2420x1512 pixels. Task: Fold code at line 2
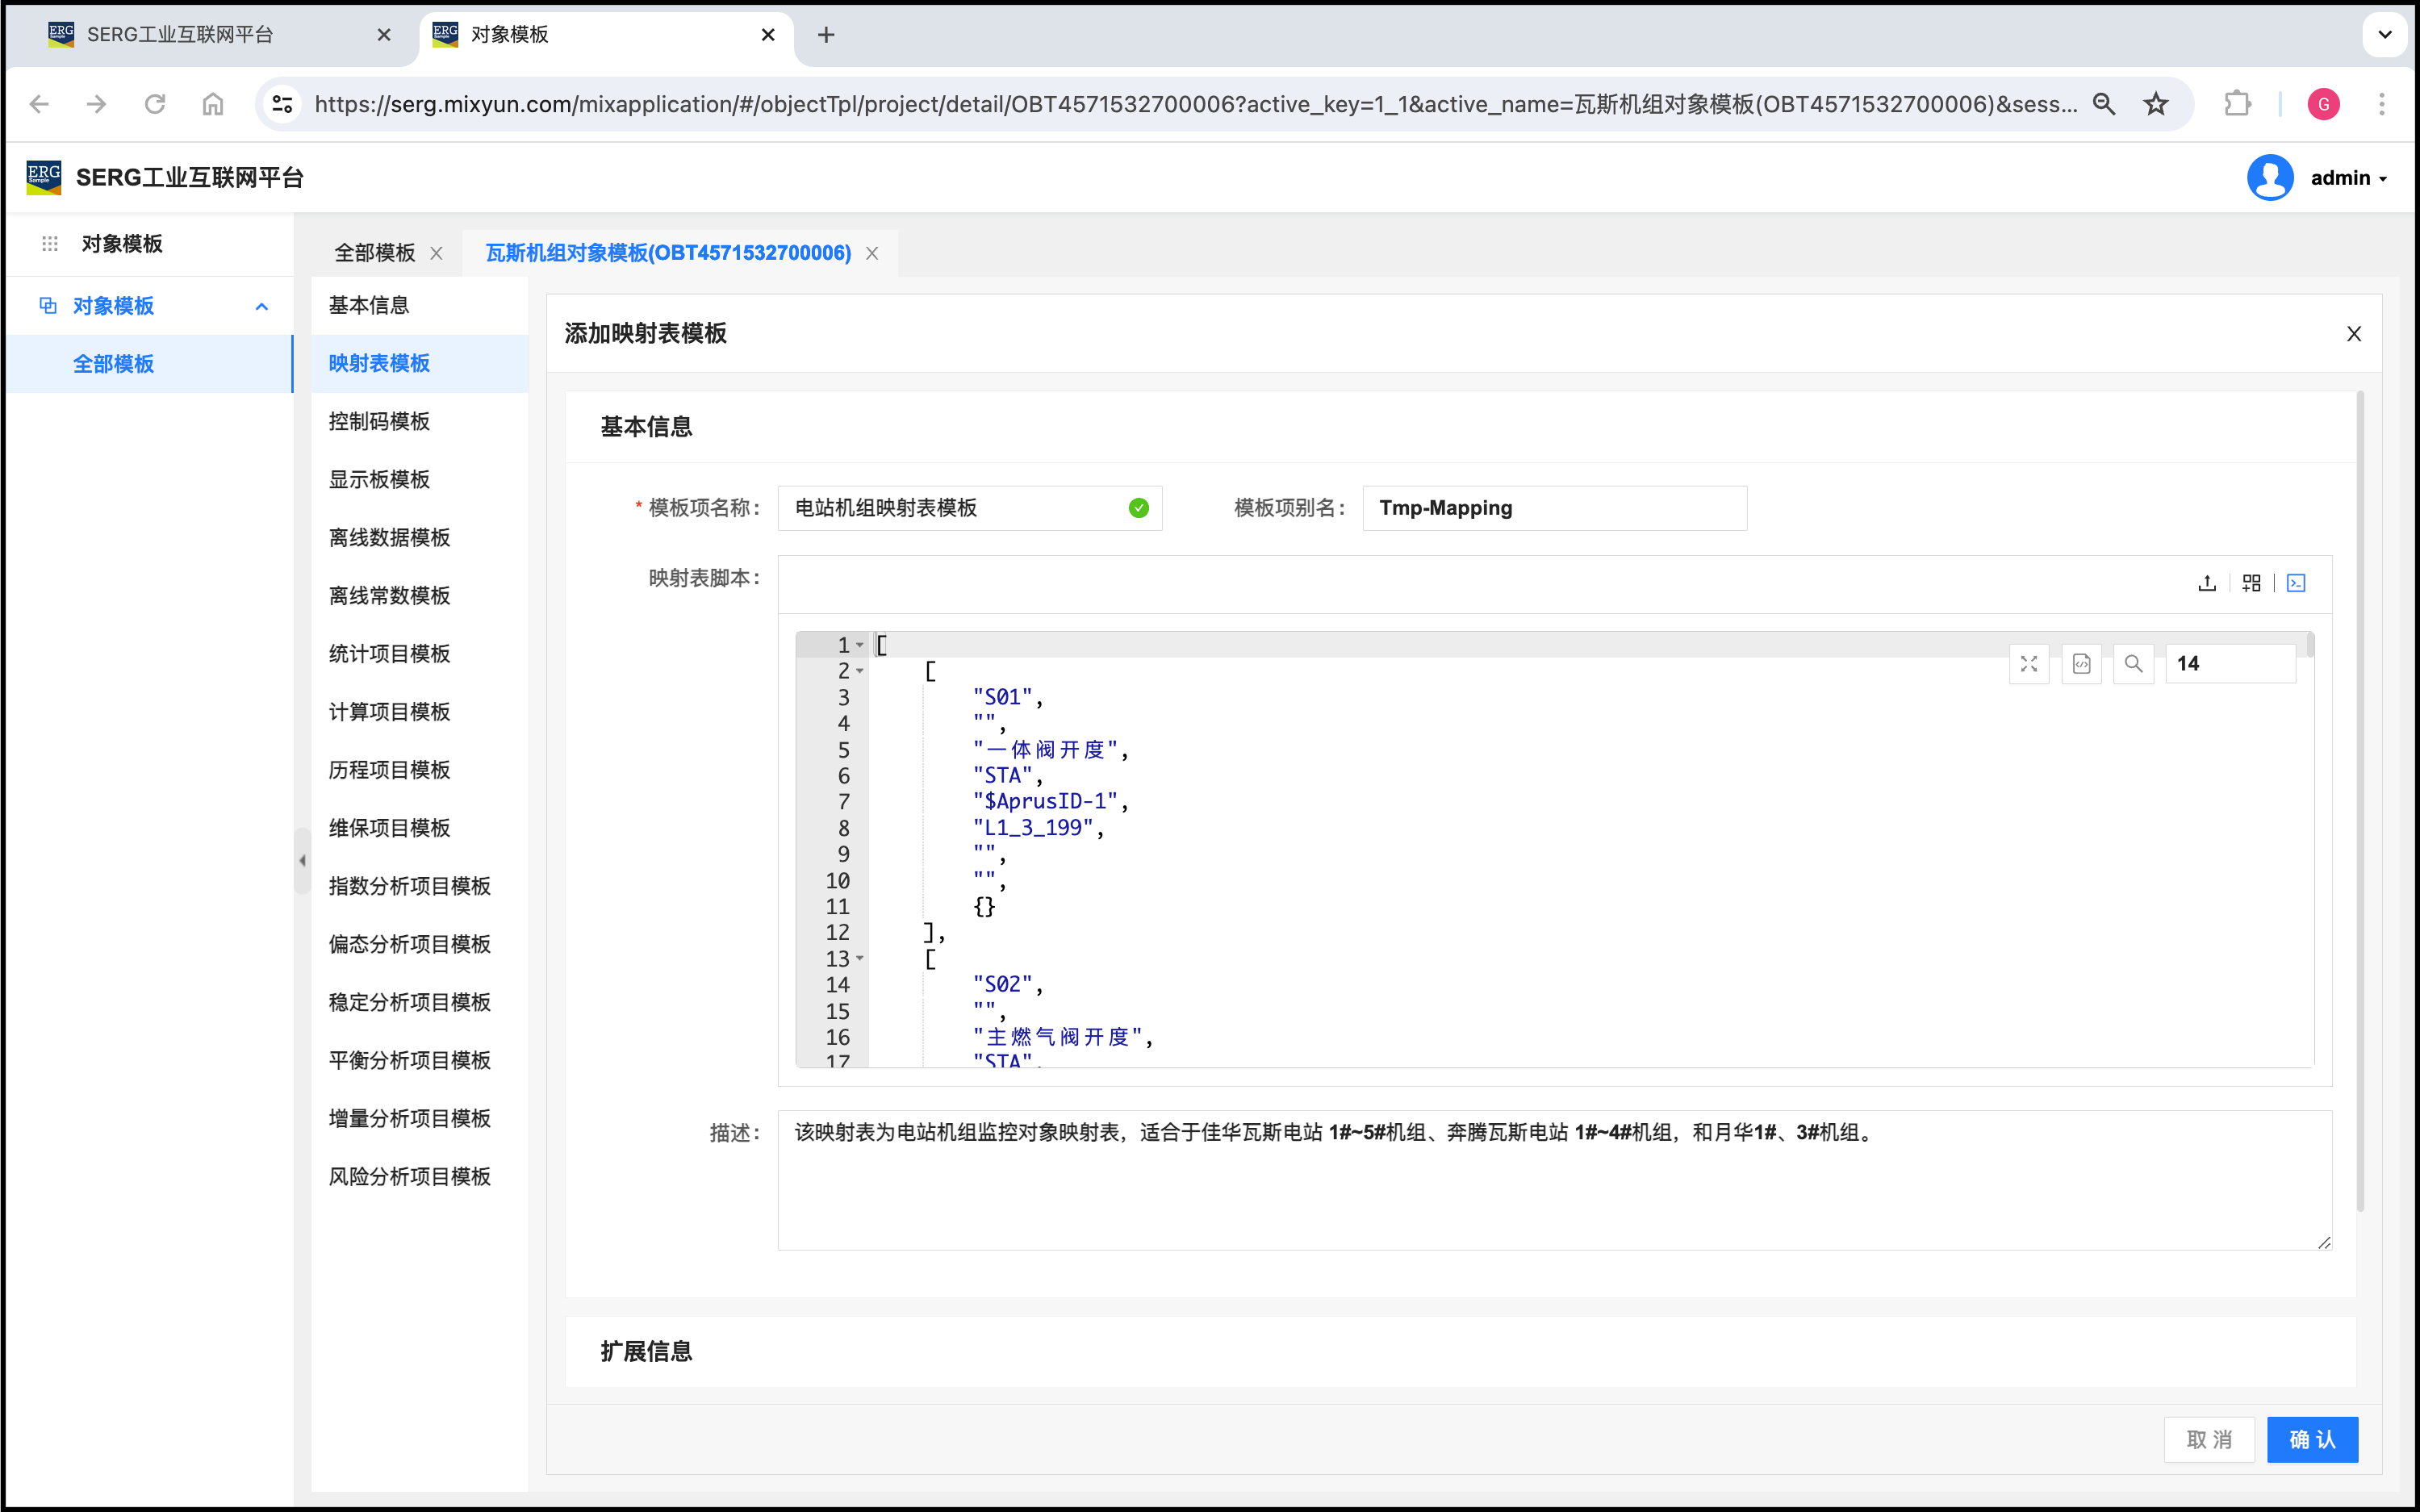(x=860, y=671)
